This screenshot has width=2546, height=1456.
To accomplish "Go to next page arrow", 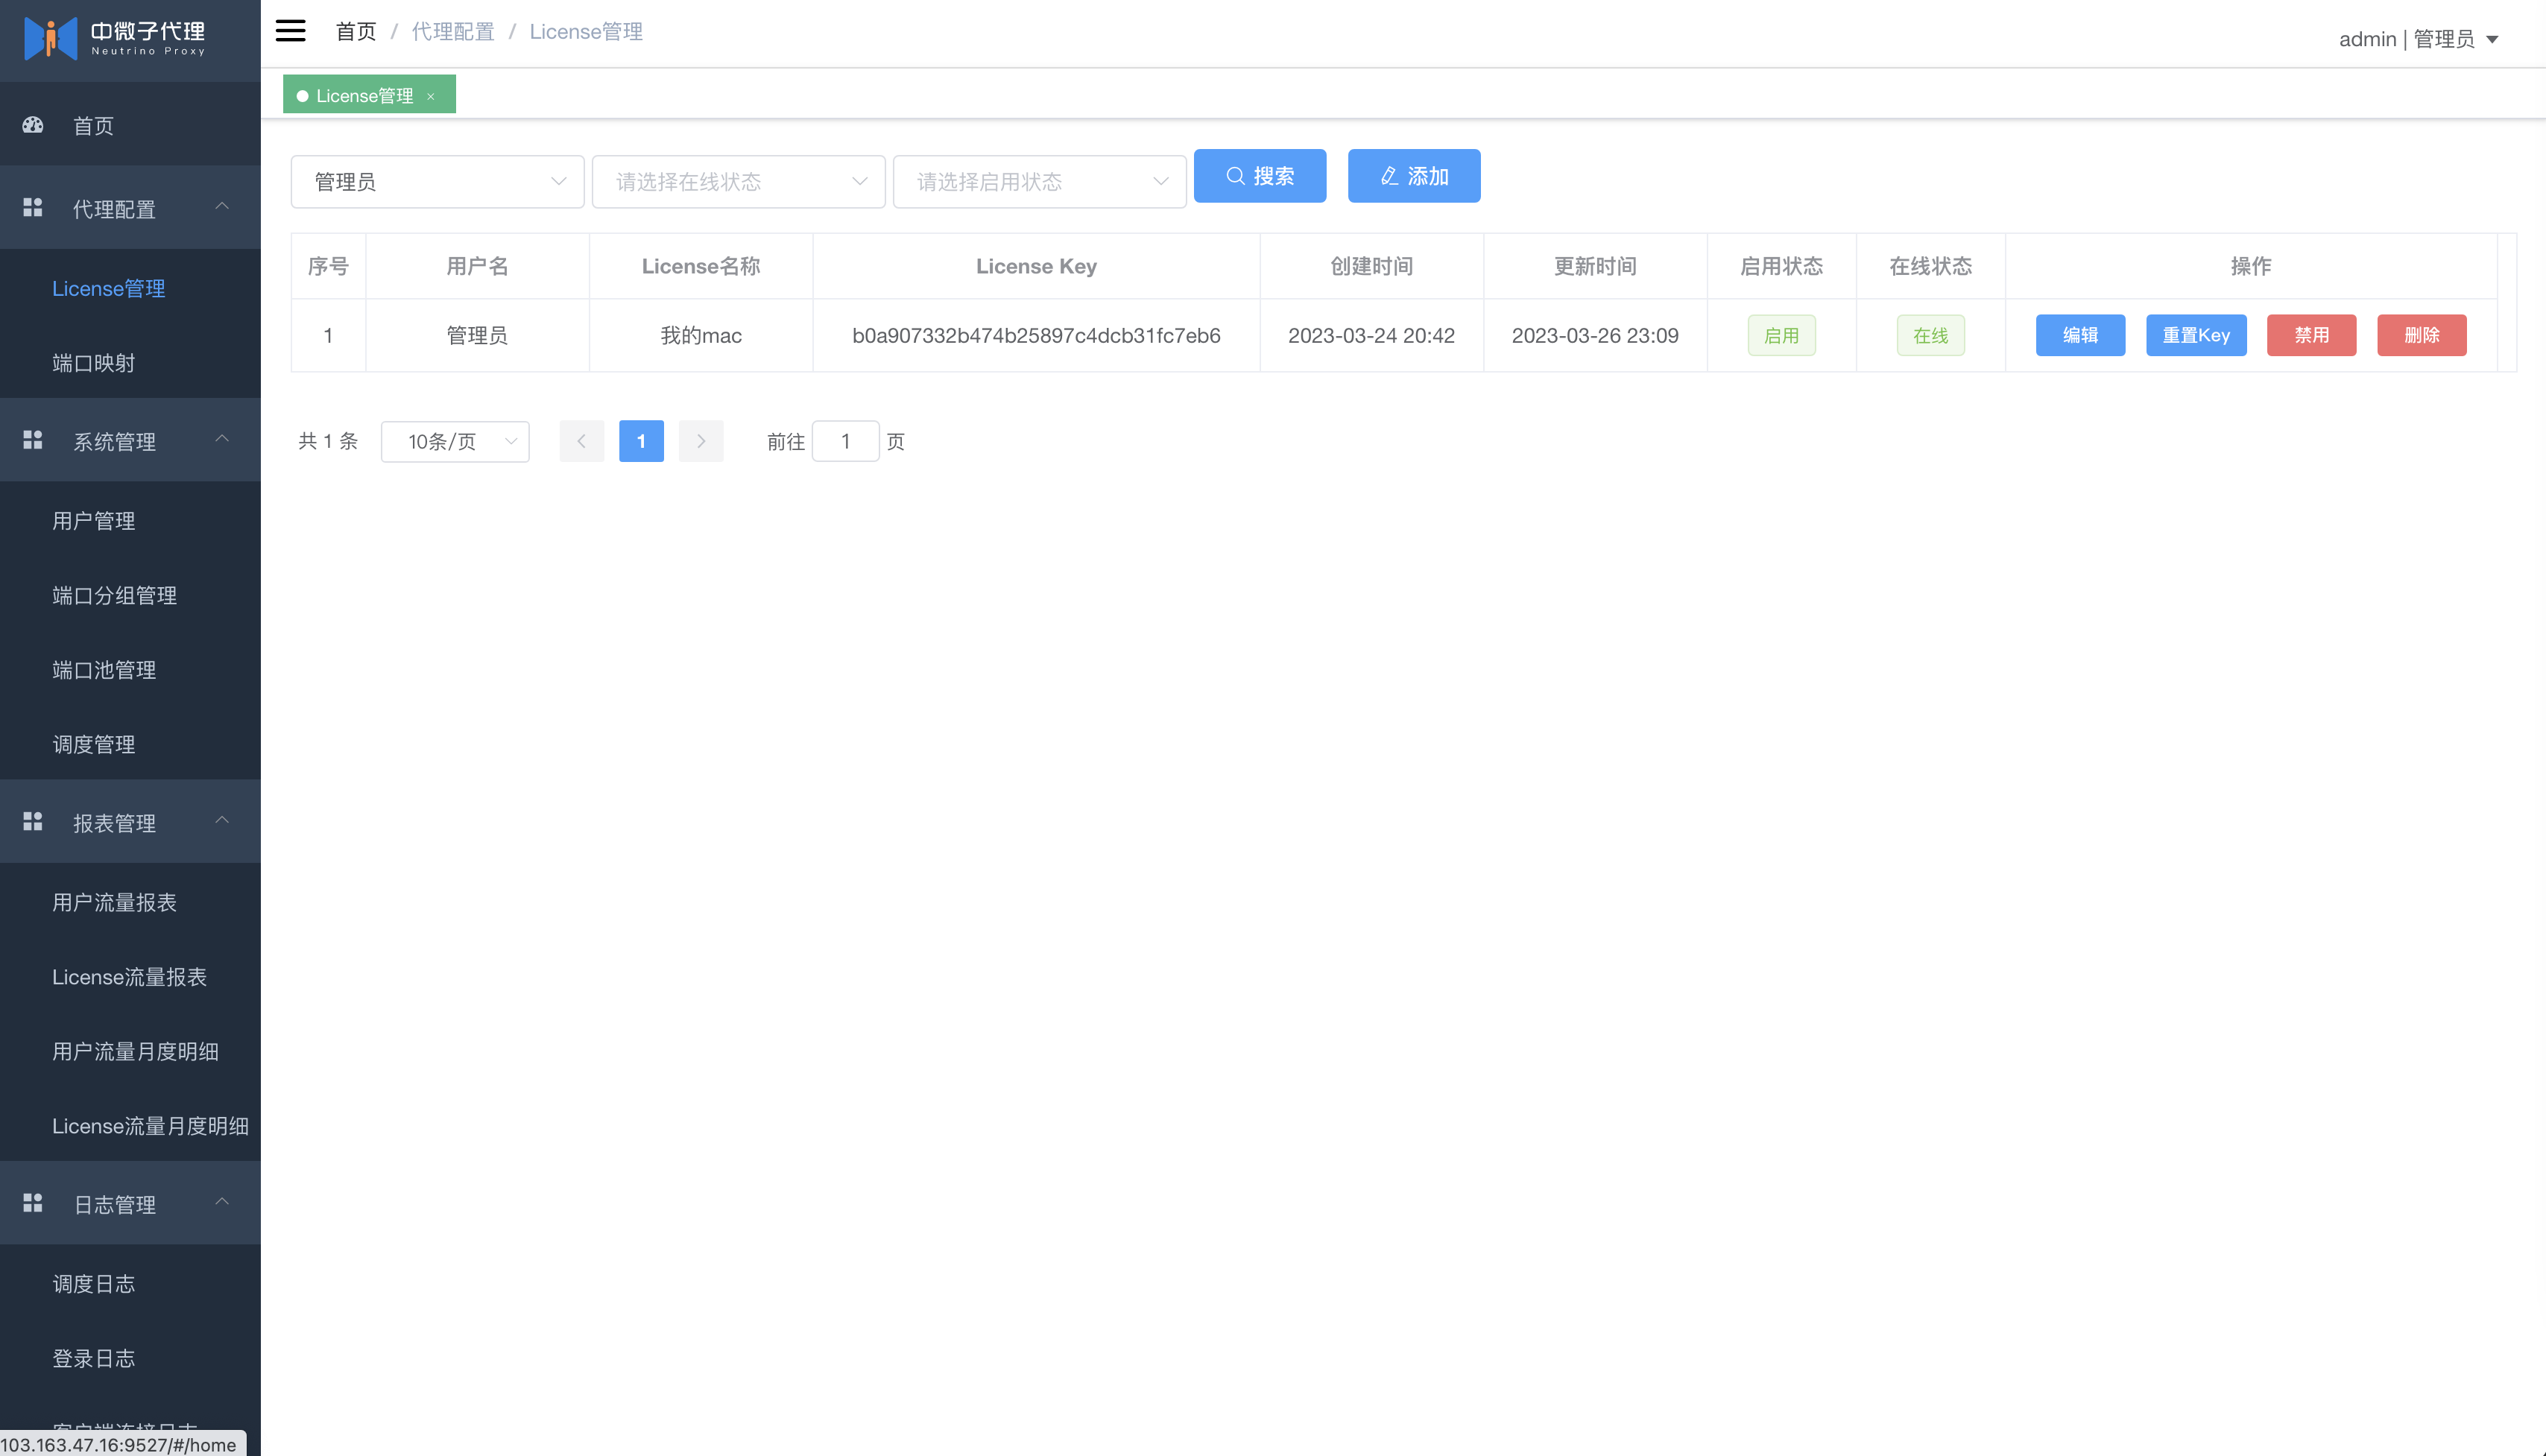I will pyautogui.click(x=700, y=441).
